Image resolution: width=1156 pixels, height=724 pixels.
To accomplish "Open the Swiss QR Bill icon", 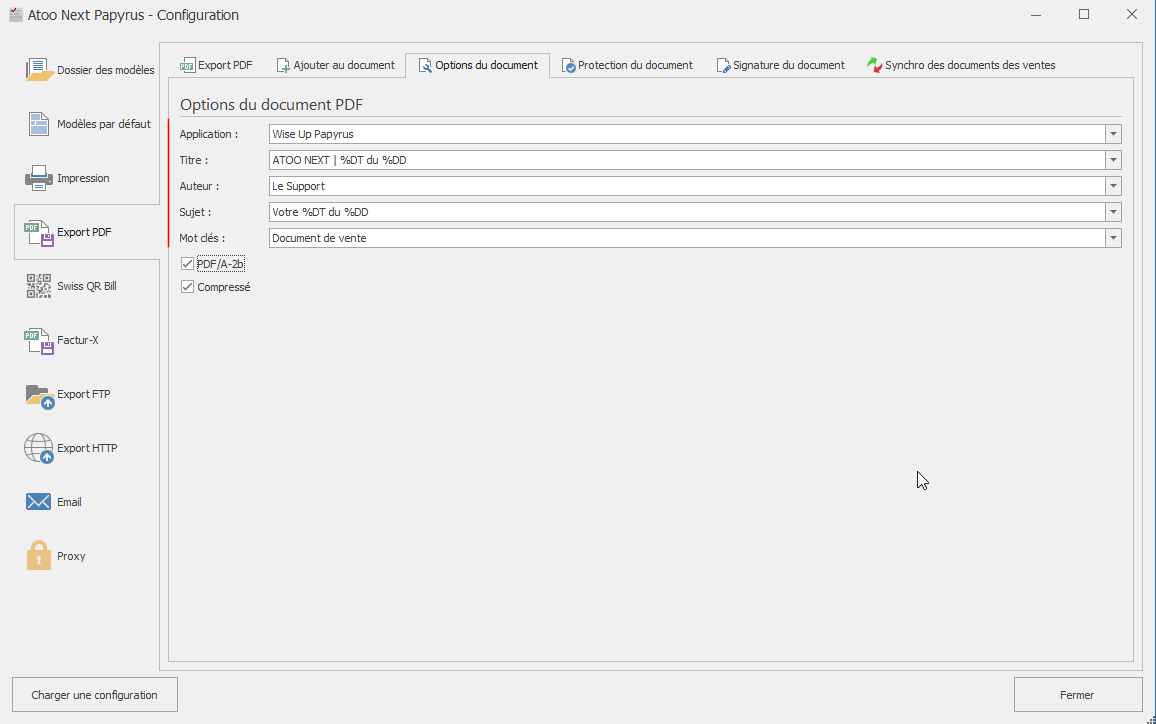I will (x=39, y=286).
